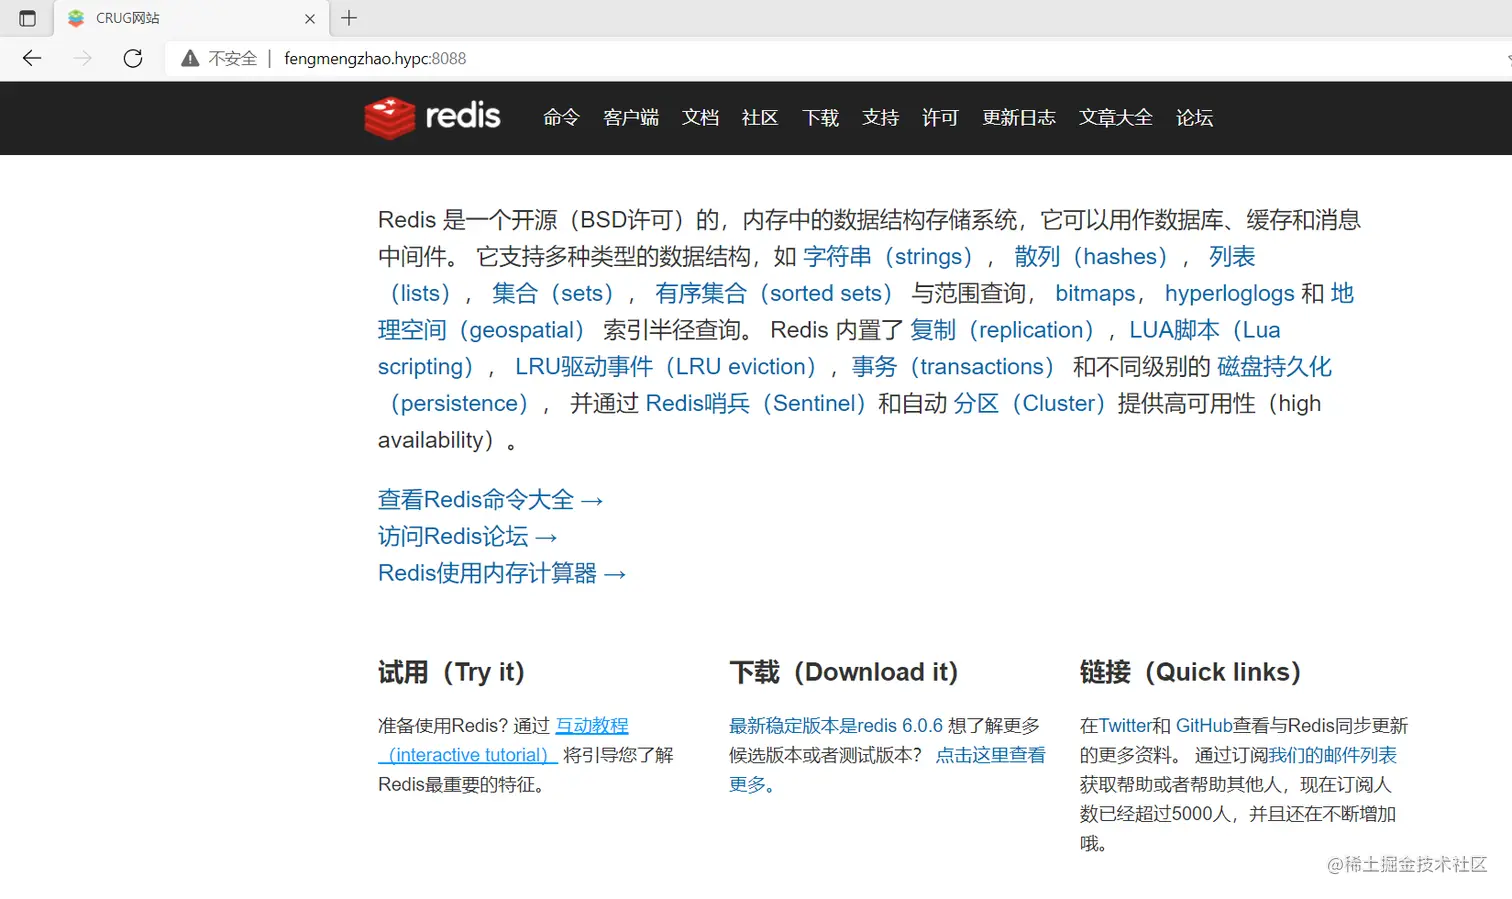
Task: Click the not-secure warning triangle icon
Action: coord(190,58)
